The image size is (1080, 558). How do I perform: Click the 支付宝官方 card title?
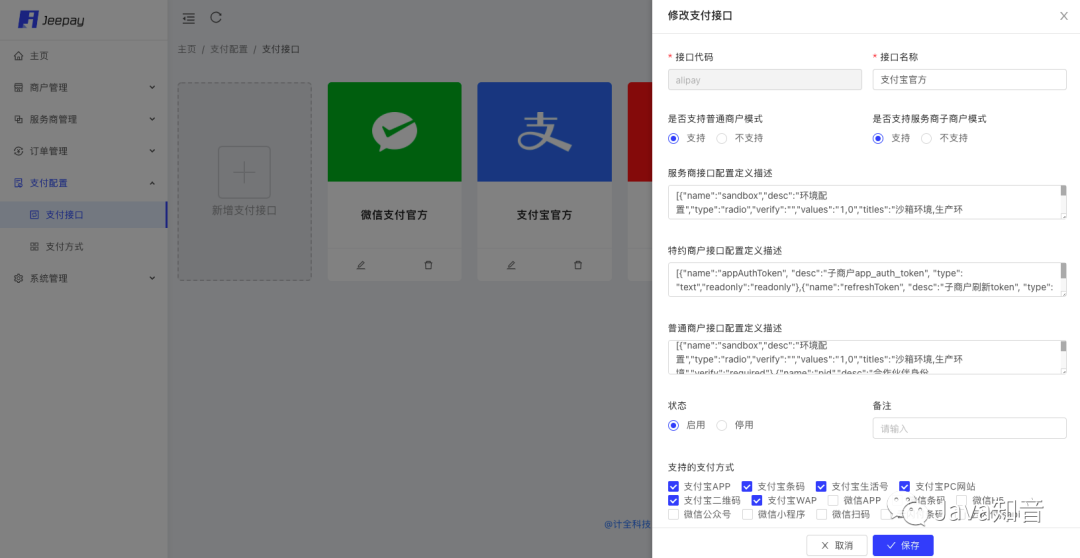(x=544, y=215)
